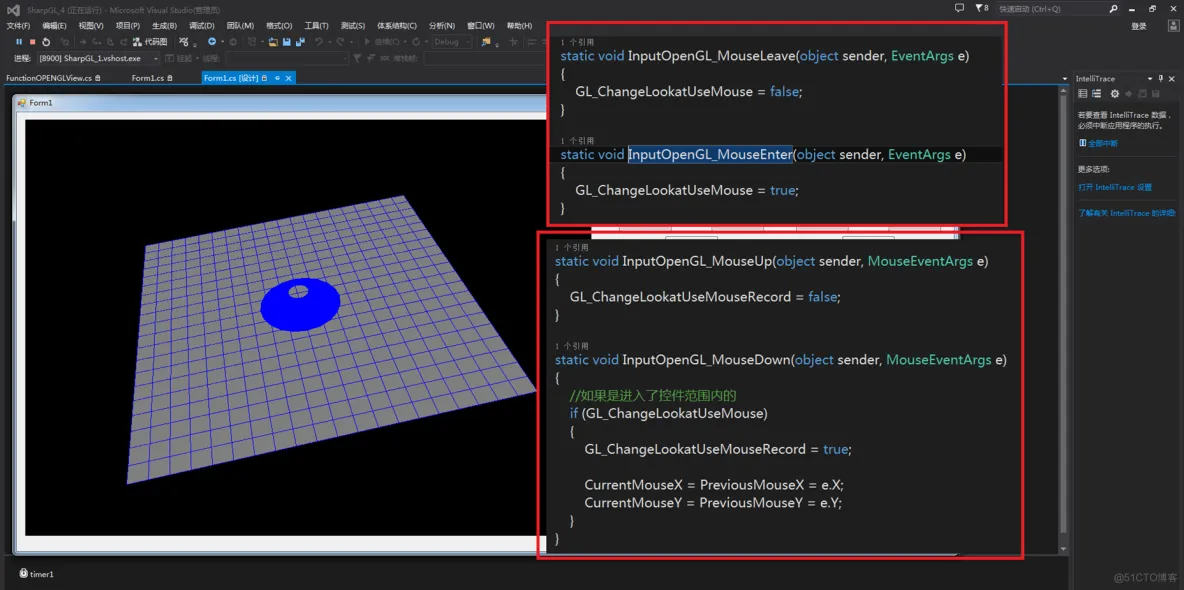Open the 帮助(H) menu
The width and height of the screenshot is (1184, 590).
tap(519, 26)
